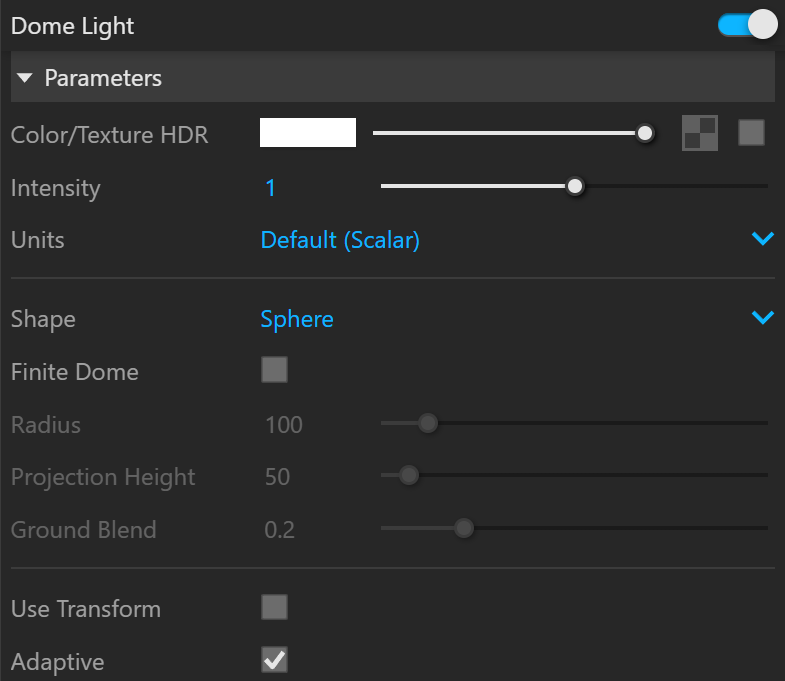Toggle the small texture enable square
This screenshot has width=785, height=681.
click(x=751, y=133)
